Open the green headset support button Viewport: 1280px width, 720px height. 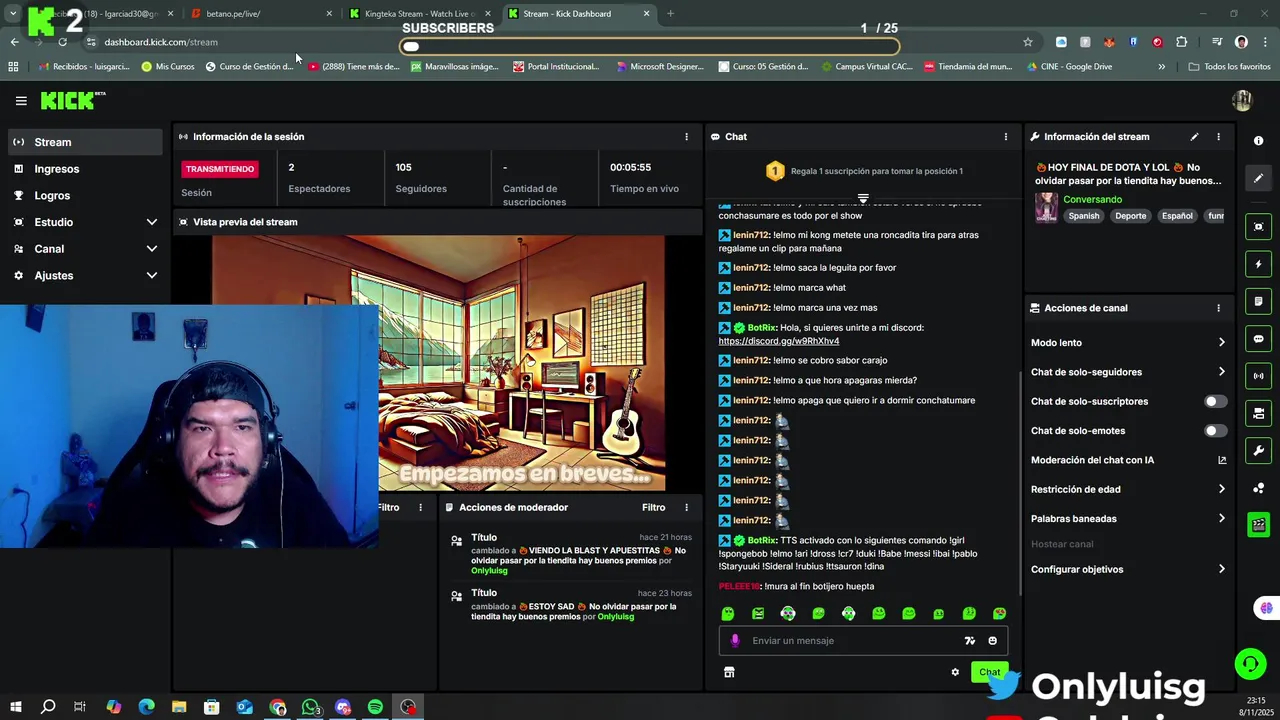pyautogui.click(x=1250, y=664)
